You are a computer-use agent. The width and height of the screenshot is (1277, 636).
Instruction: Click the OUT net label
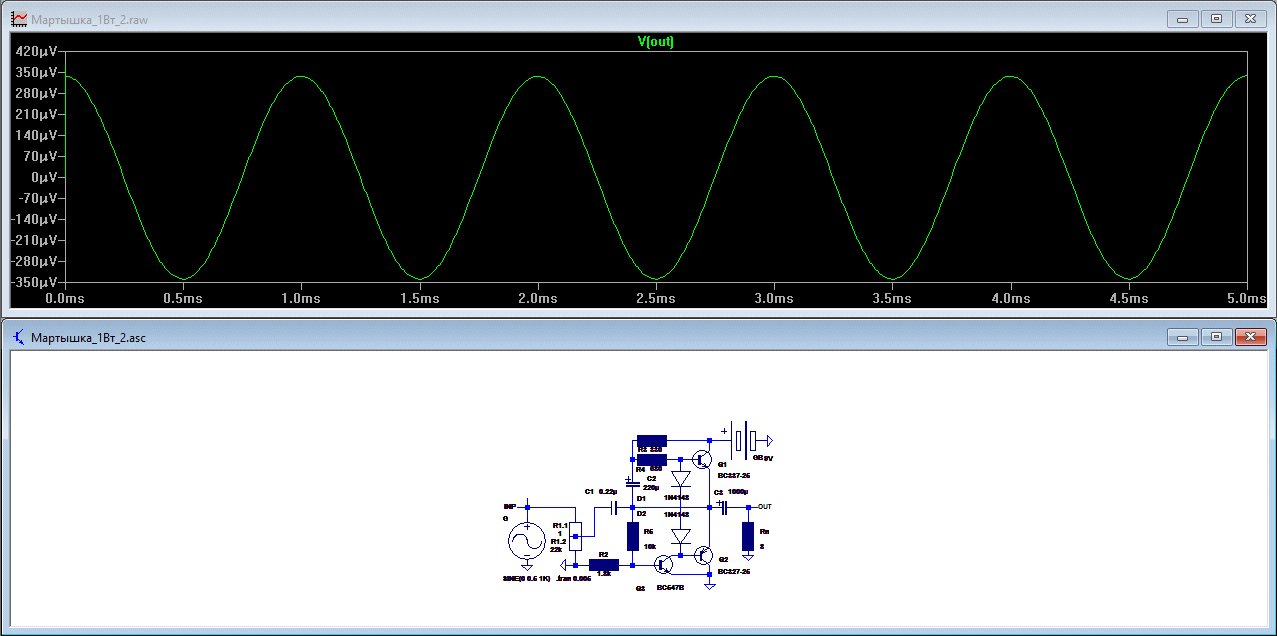click(765, 507)
